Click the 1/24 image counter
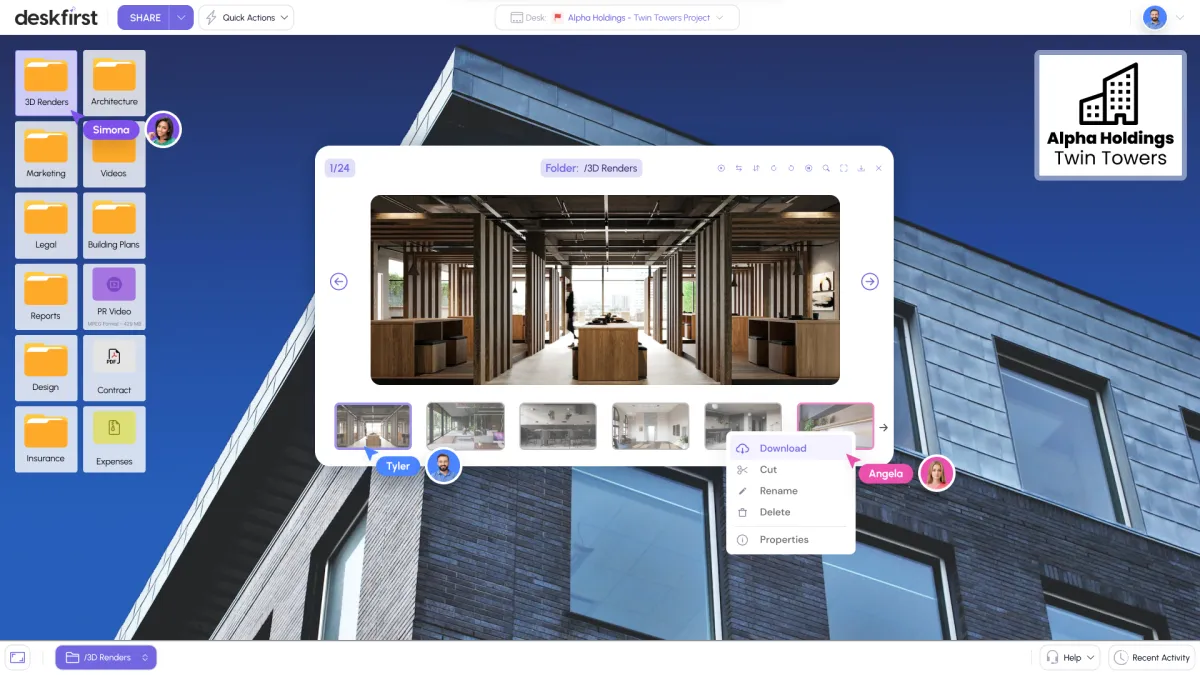Screen dimensions: 1200x675 [339, 168]
